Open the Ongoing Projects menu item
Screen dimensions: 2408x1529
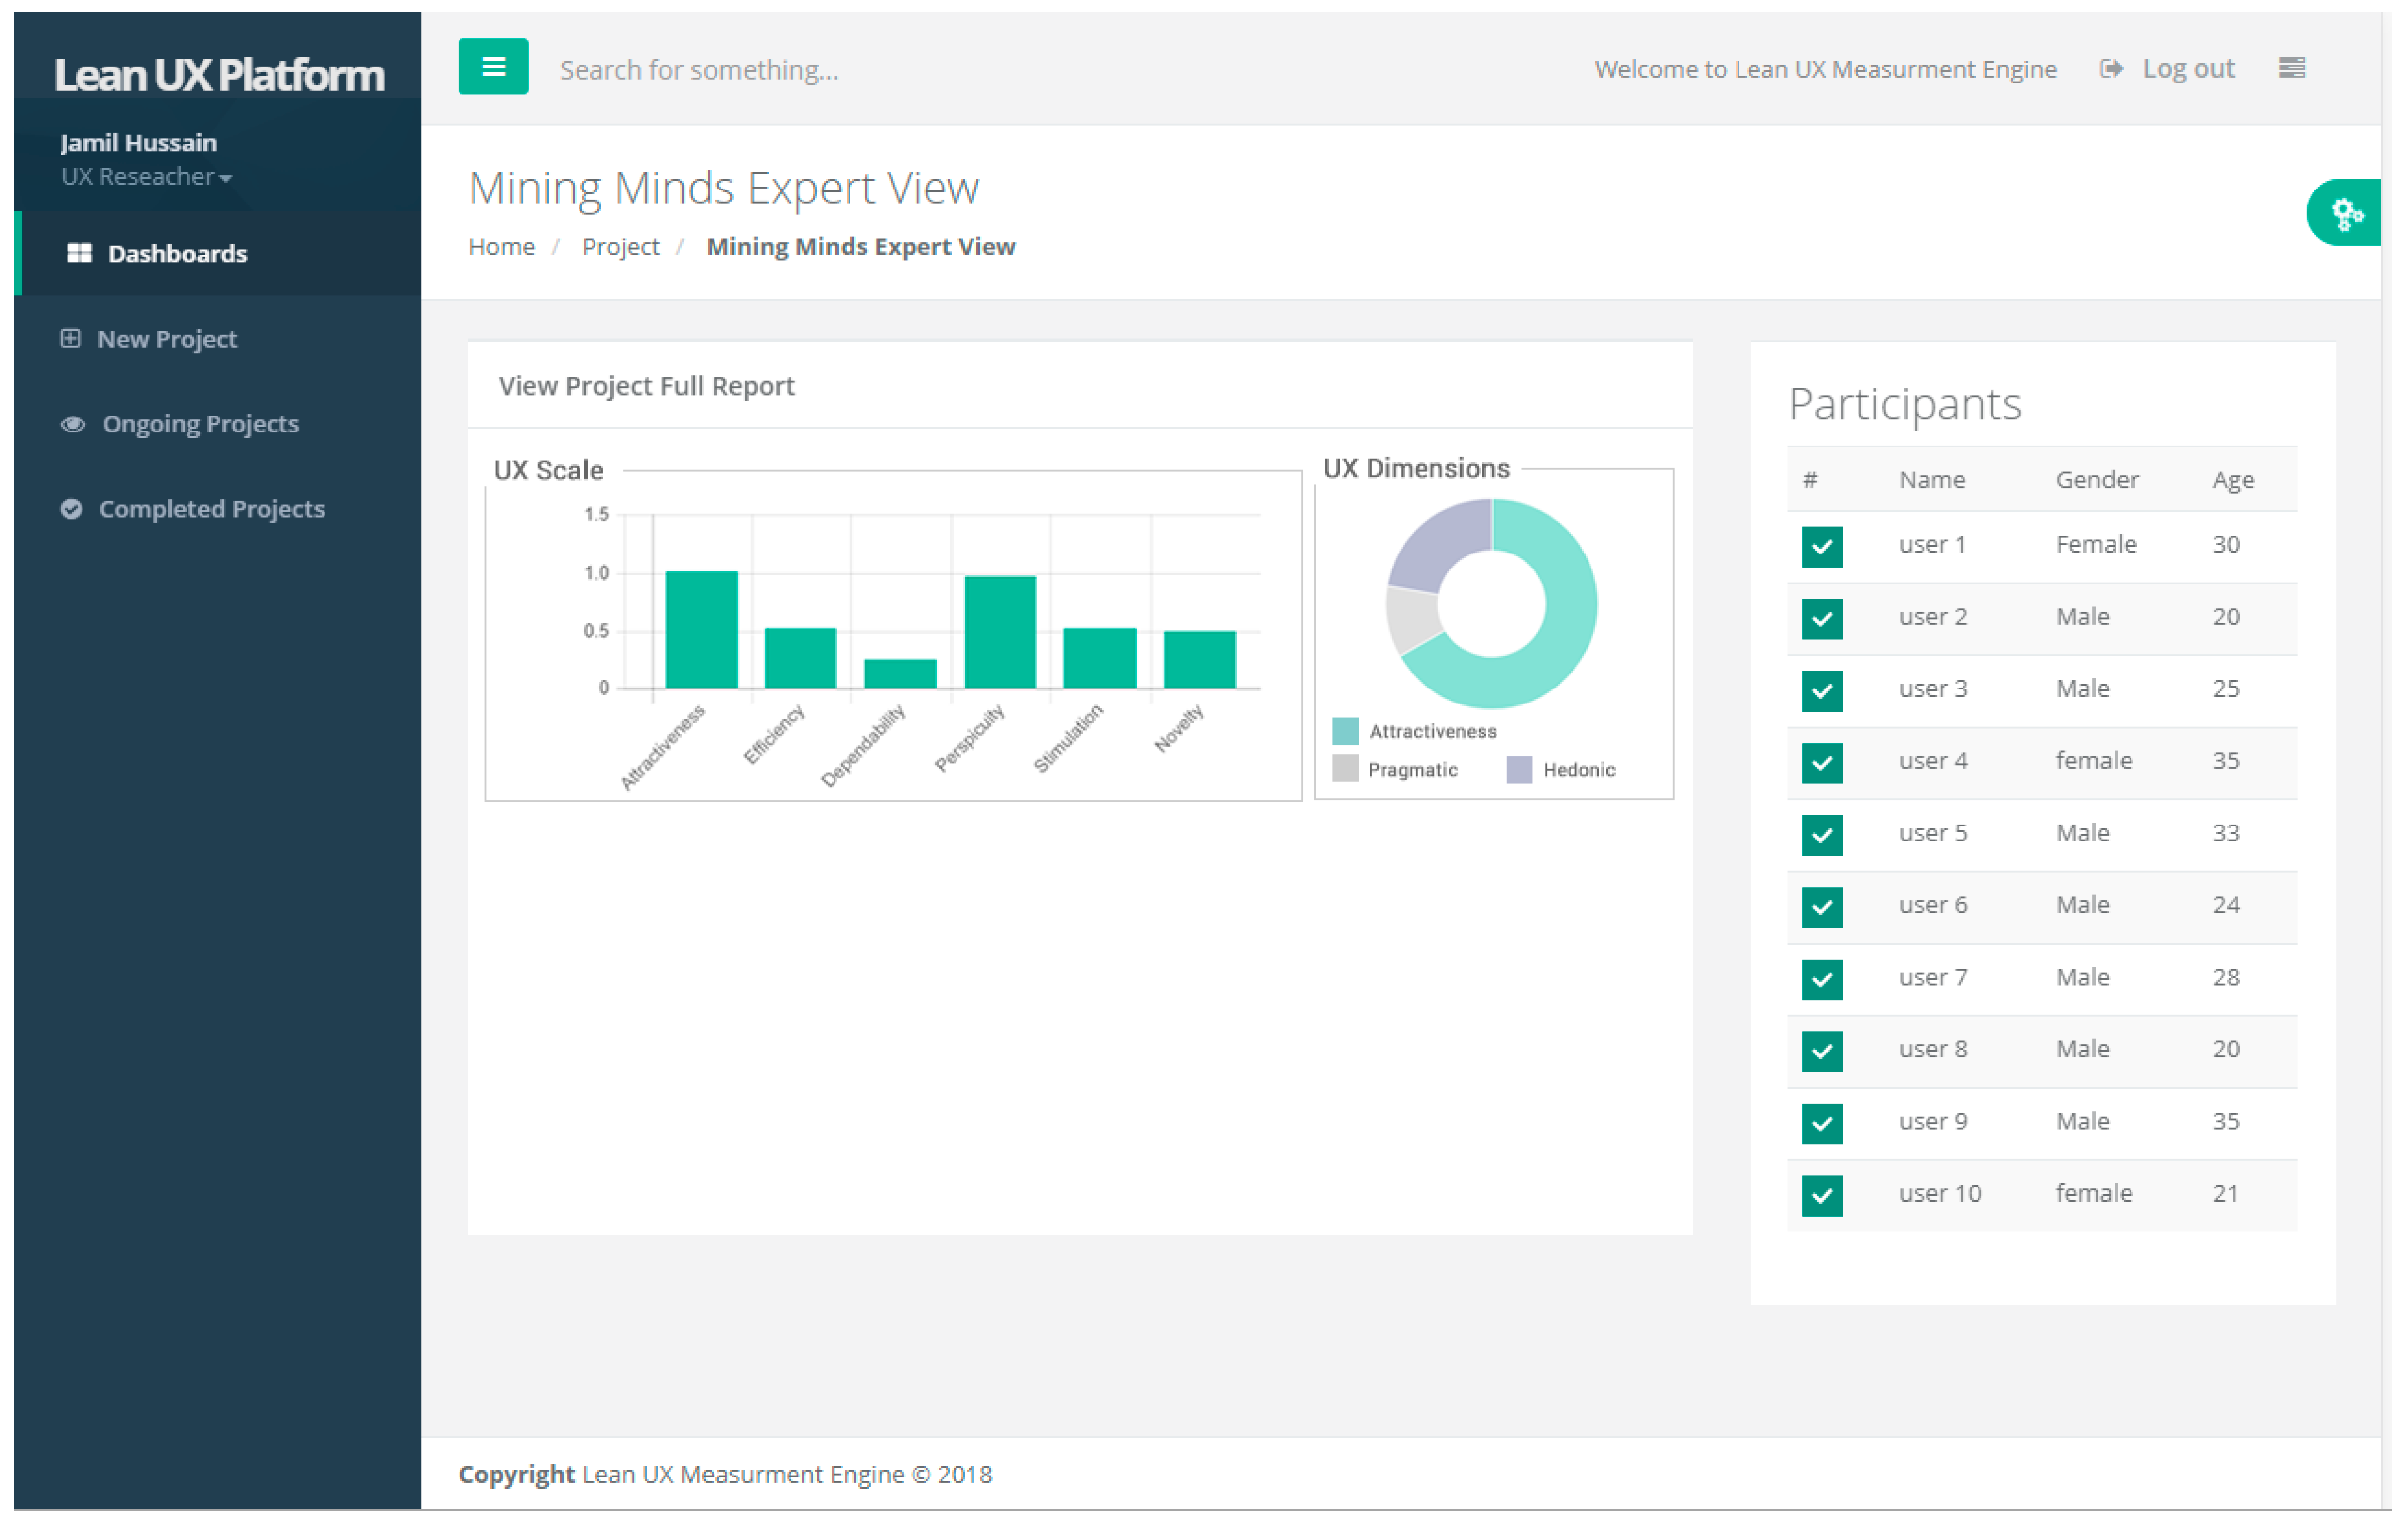point(218,424)
